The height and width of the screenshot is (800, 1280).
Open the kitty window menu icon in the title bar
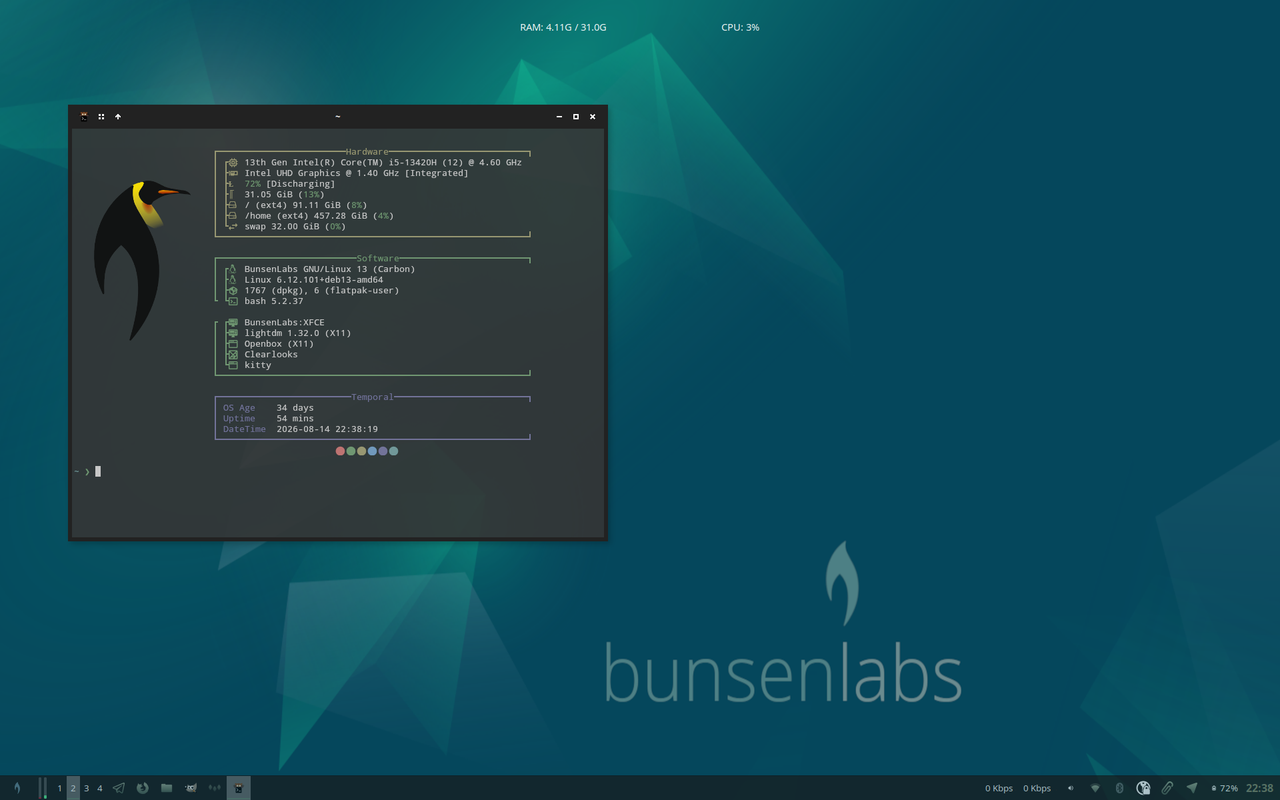pyautogui.click(x=84, y=117)
